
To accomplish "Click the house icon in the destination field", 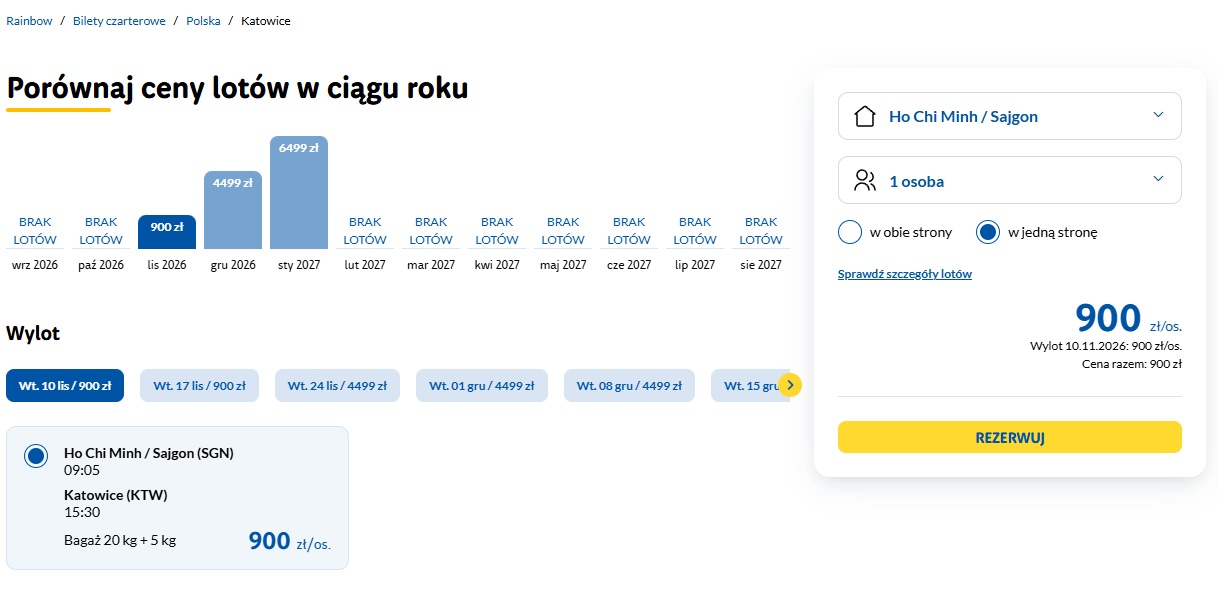I will (865, 116).
